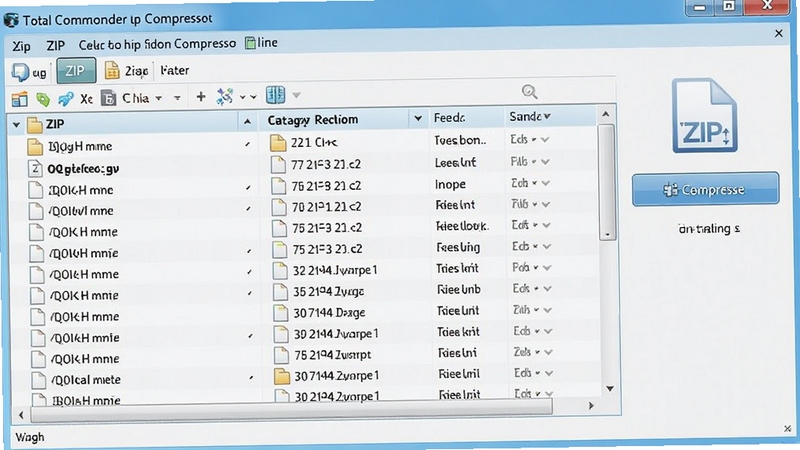Toggle checkmark beside IJQgH mme
Viewport: 800px width, 450px height.
pyautogui.click(x=247, y=145)
